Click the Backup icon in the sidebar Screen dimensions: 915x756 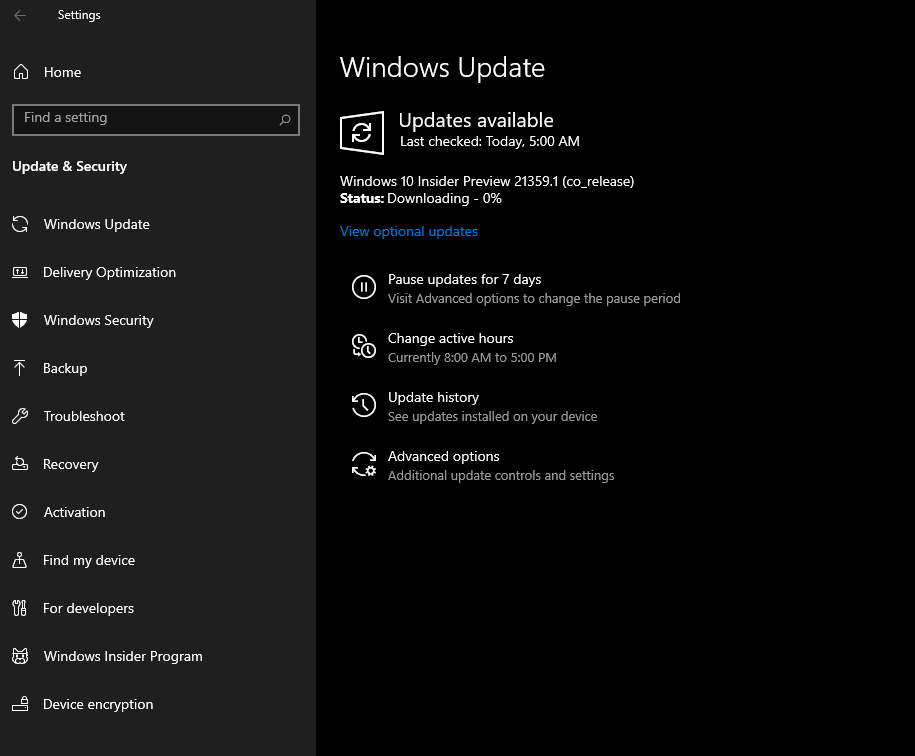[x=20, y=368]
